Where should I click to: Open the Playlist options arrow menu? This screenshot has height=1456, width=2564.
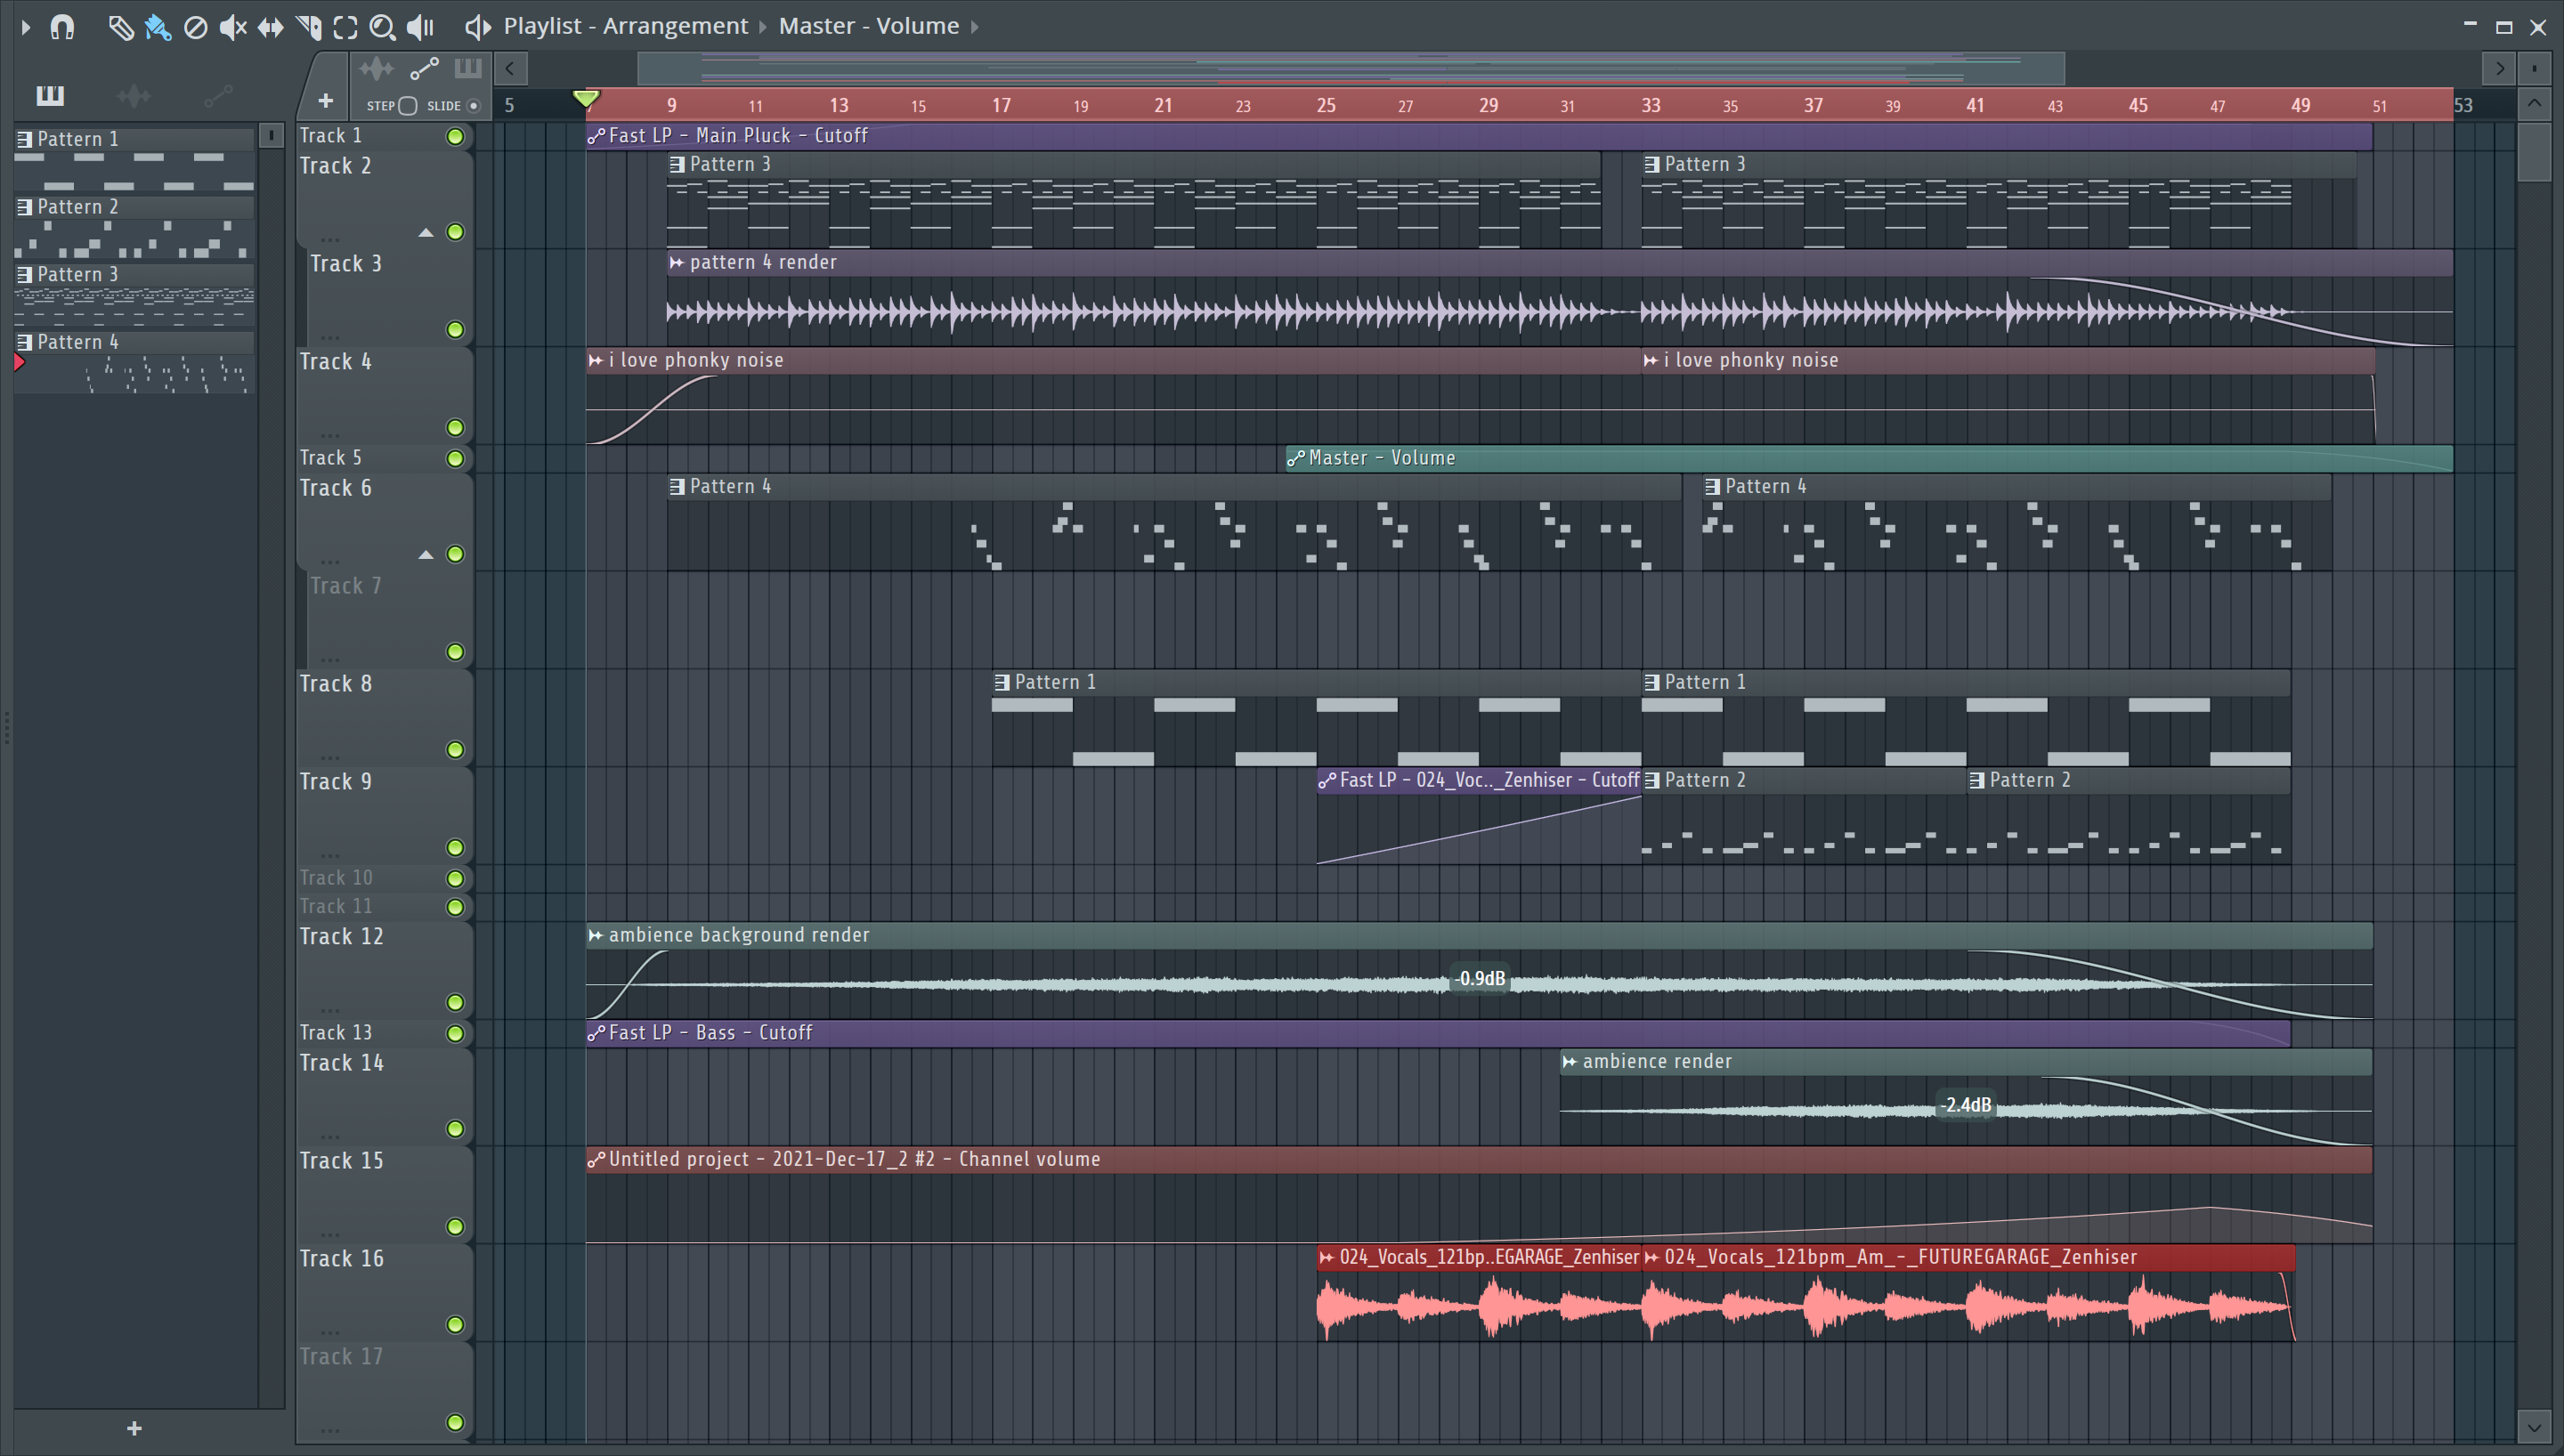(26, 27)
